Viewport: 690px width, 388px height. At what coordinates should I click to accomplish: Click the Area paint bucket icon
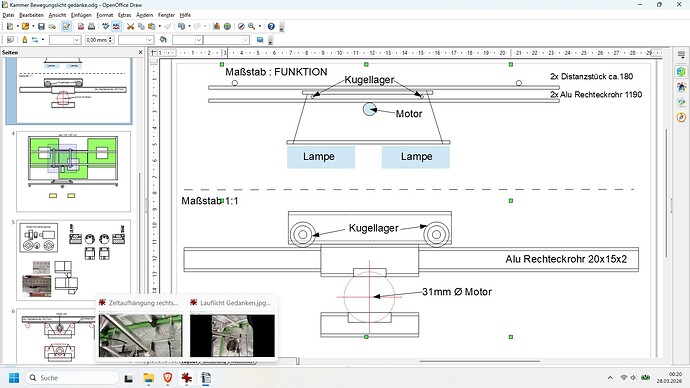click(x=163, y=40)
